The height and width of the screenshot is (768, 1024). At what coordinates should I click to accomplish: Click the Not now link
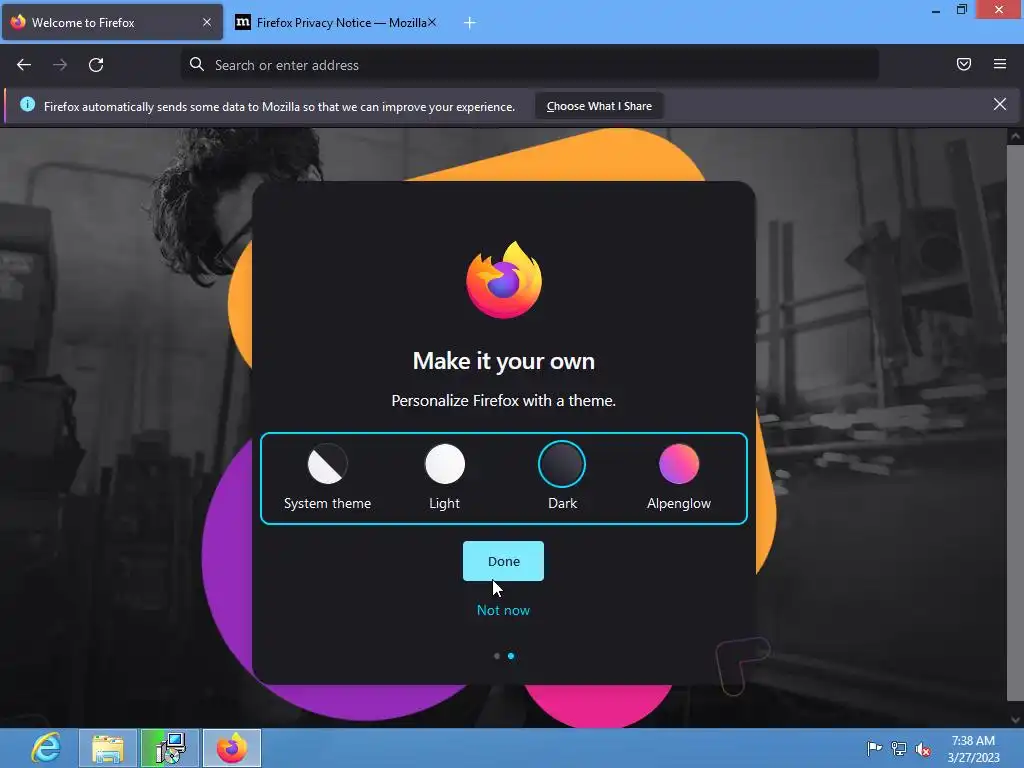pyautogui.click(x=504, y=610)
